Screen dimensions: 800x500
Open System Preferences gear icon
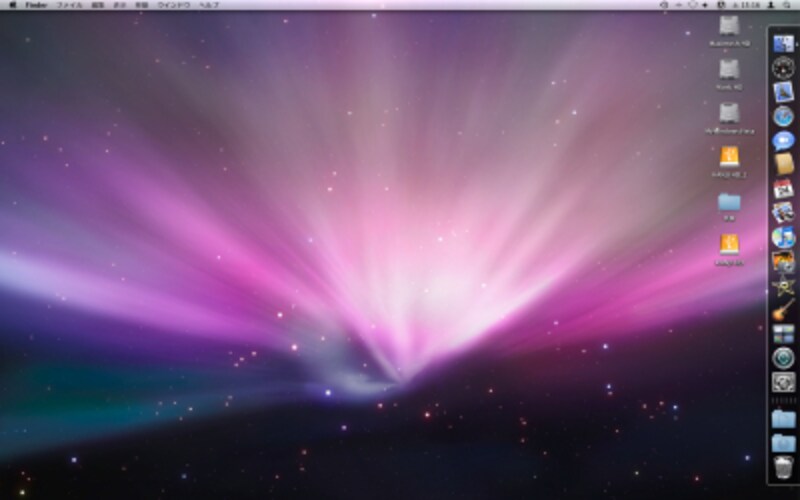point(783,382)
